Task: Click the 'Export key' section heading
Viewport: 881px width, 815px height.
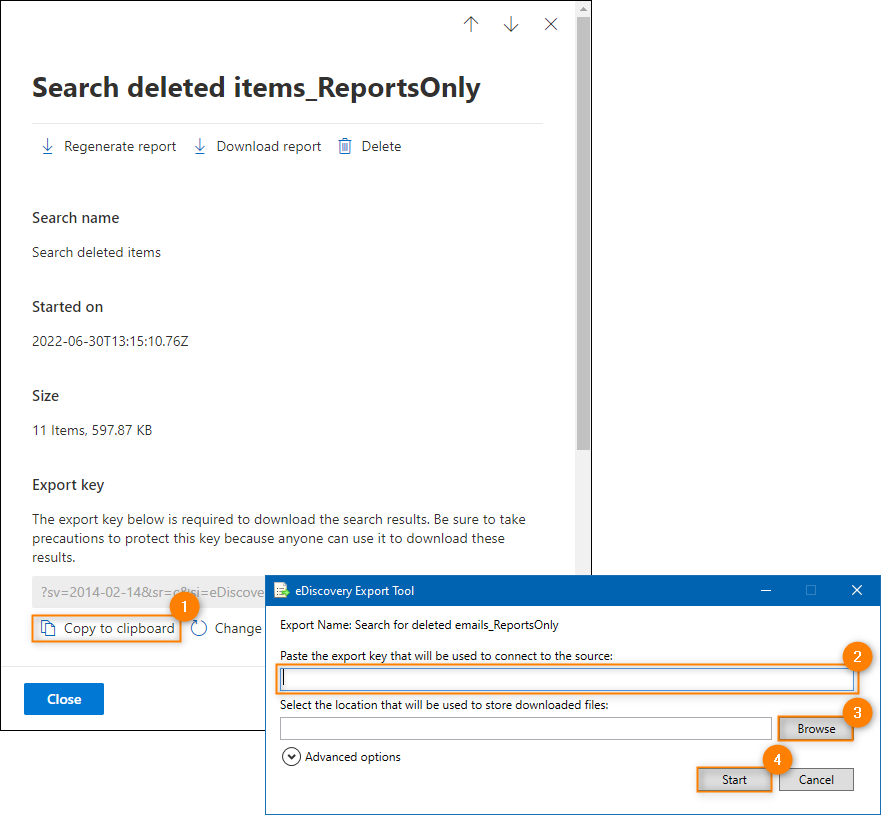Action: click(x=68, y=485)
